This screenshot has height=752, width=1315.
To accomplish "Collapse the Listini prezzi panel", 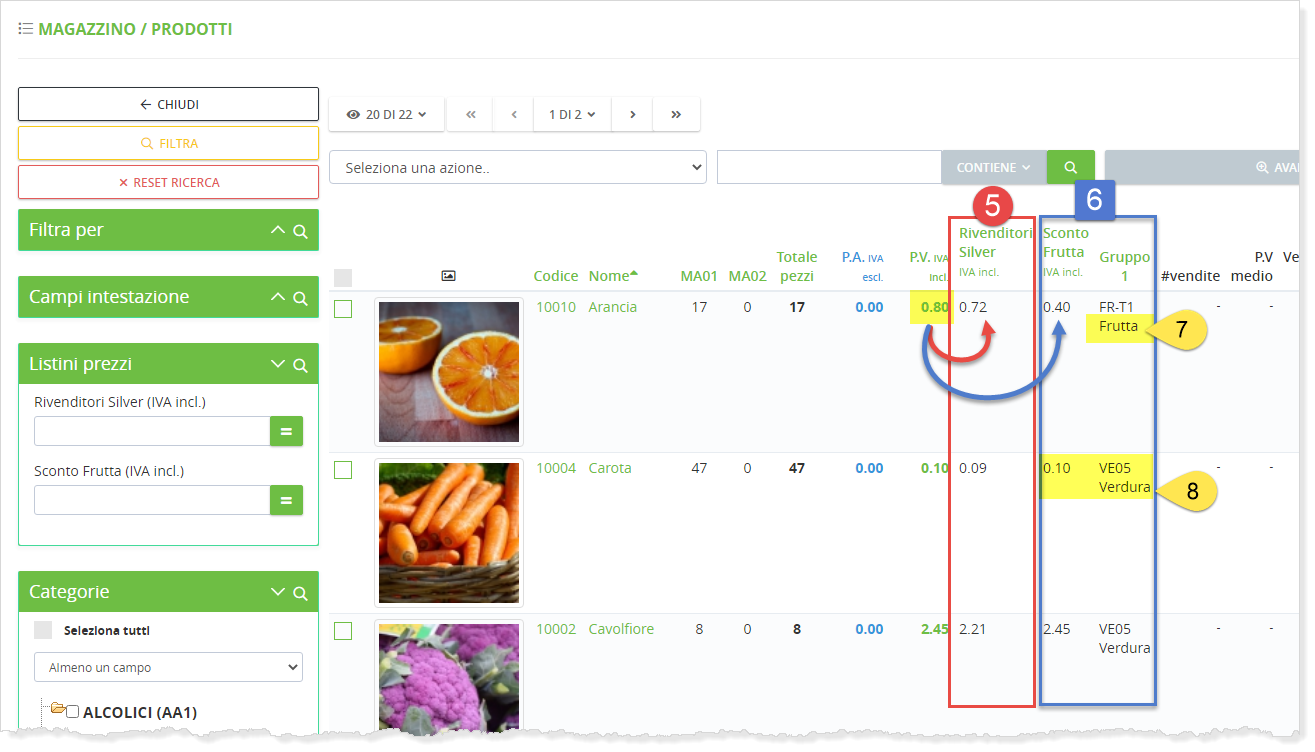I will click(x=278, y=365).
